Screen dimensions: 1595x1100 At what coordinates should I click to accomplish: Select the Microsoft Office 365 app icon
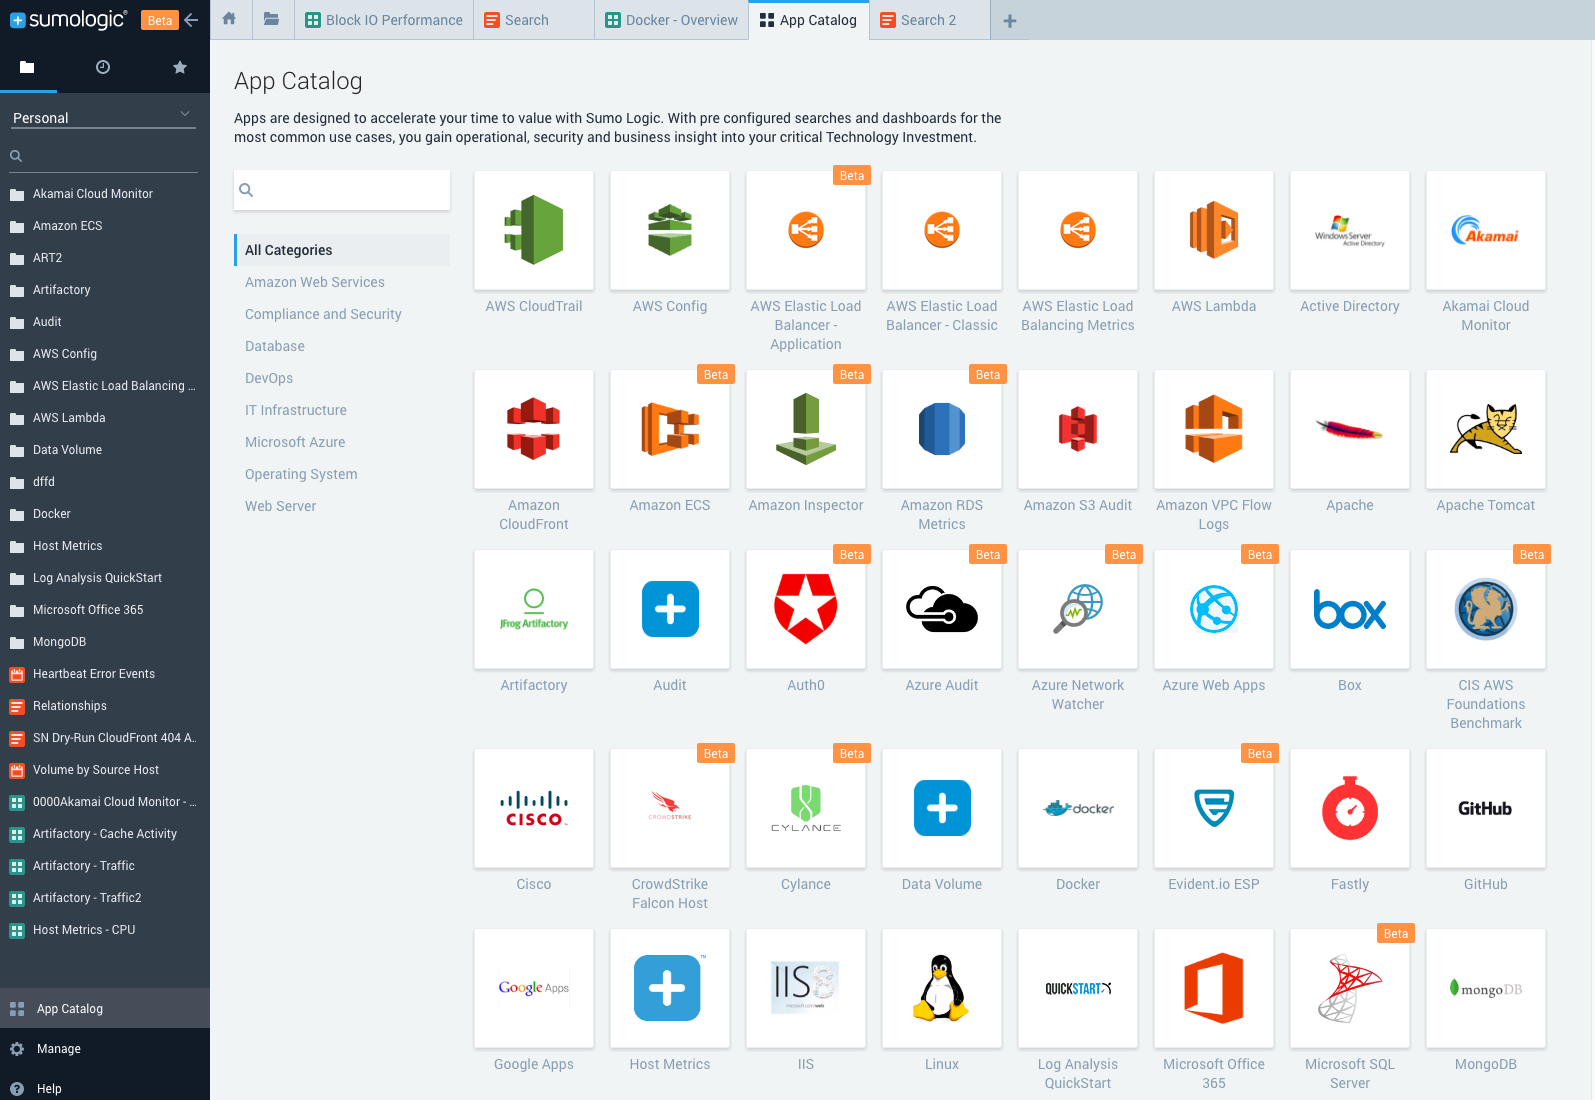(1214, 988)
